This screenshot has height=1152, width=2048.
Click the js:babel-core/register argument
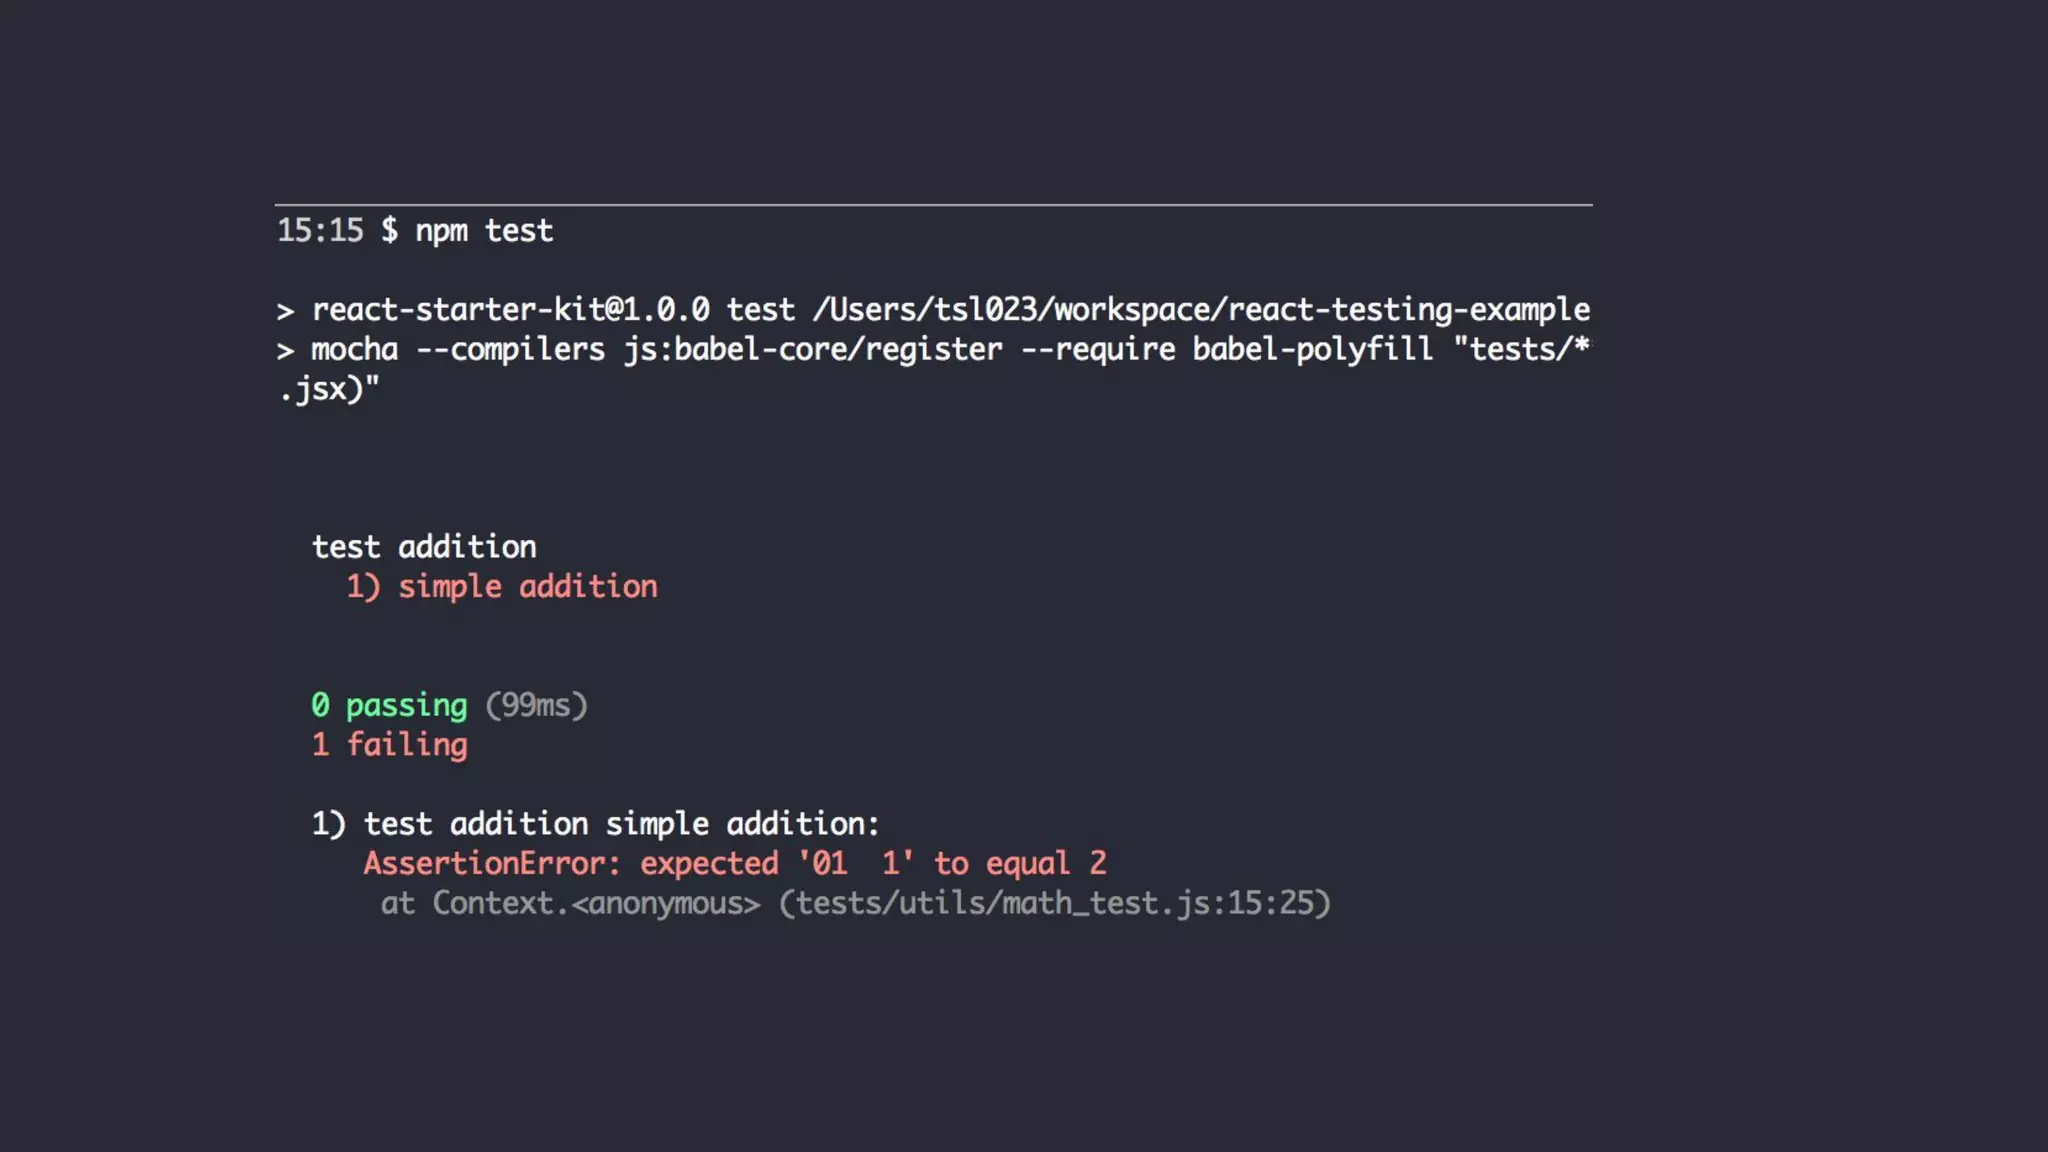812,350
